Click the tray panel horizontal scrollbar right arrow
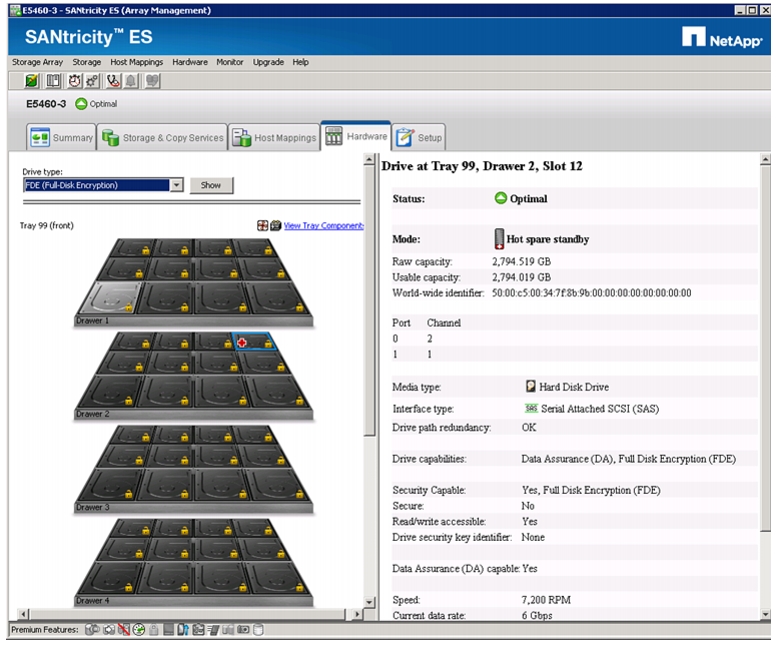The height and width of the screenshot is (671, 776). [357, 614]
